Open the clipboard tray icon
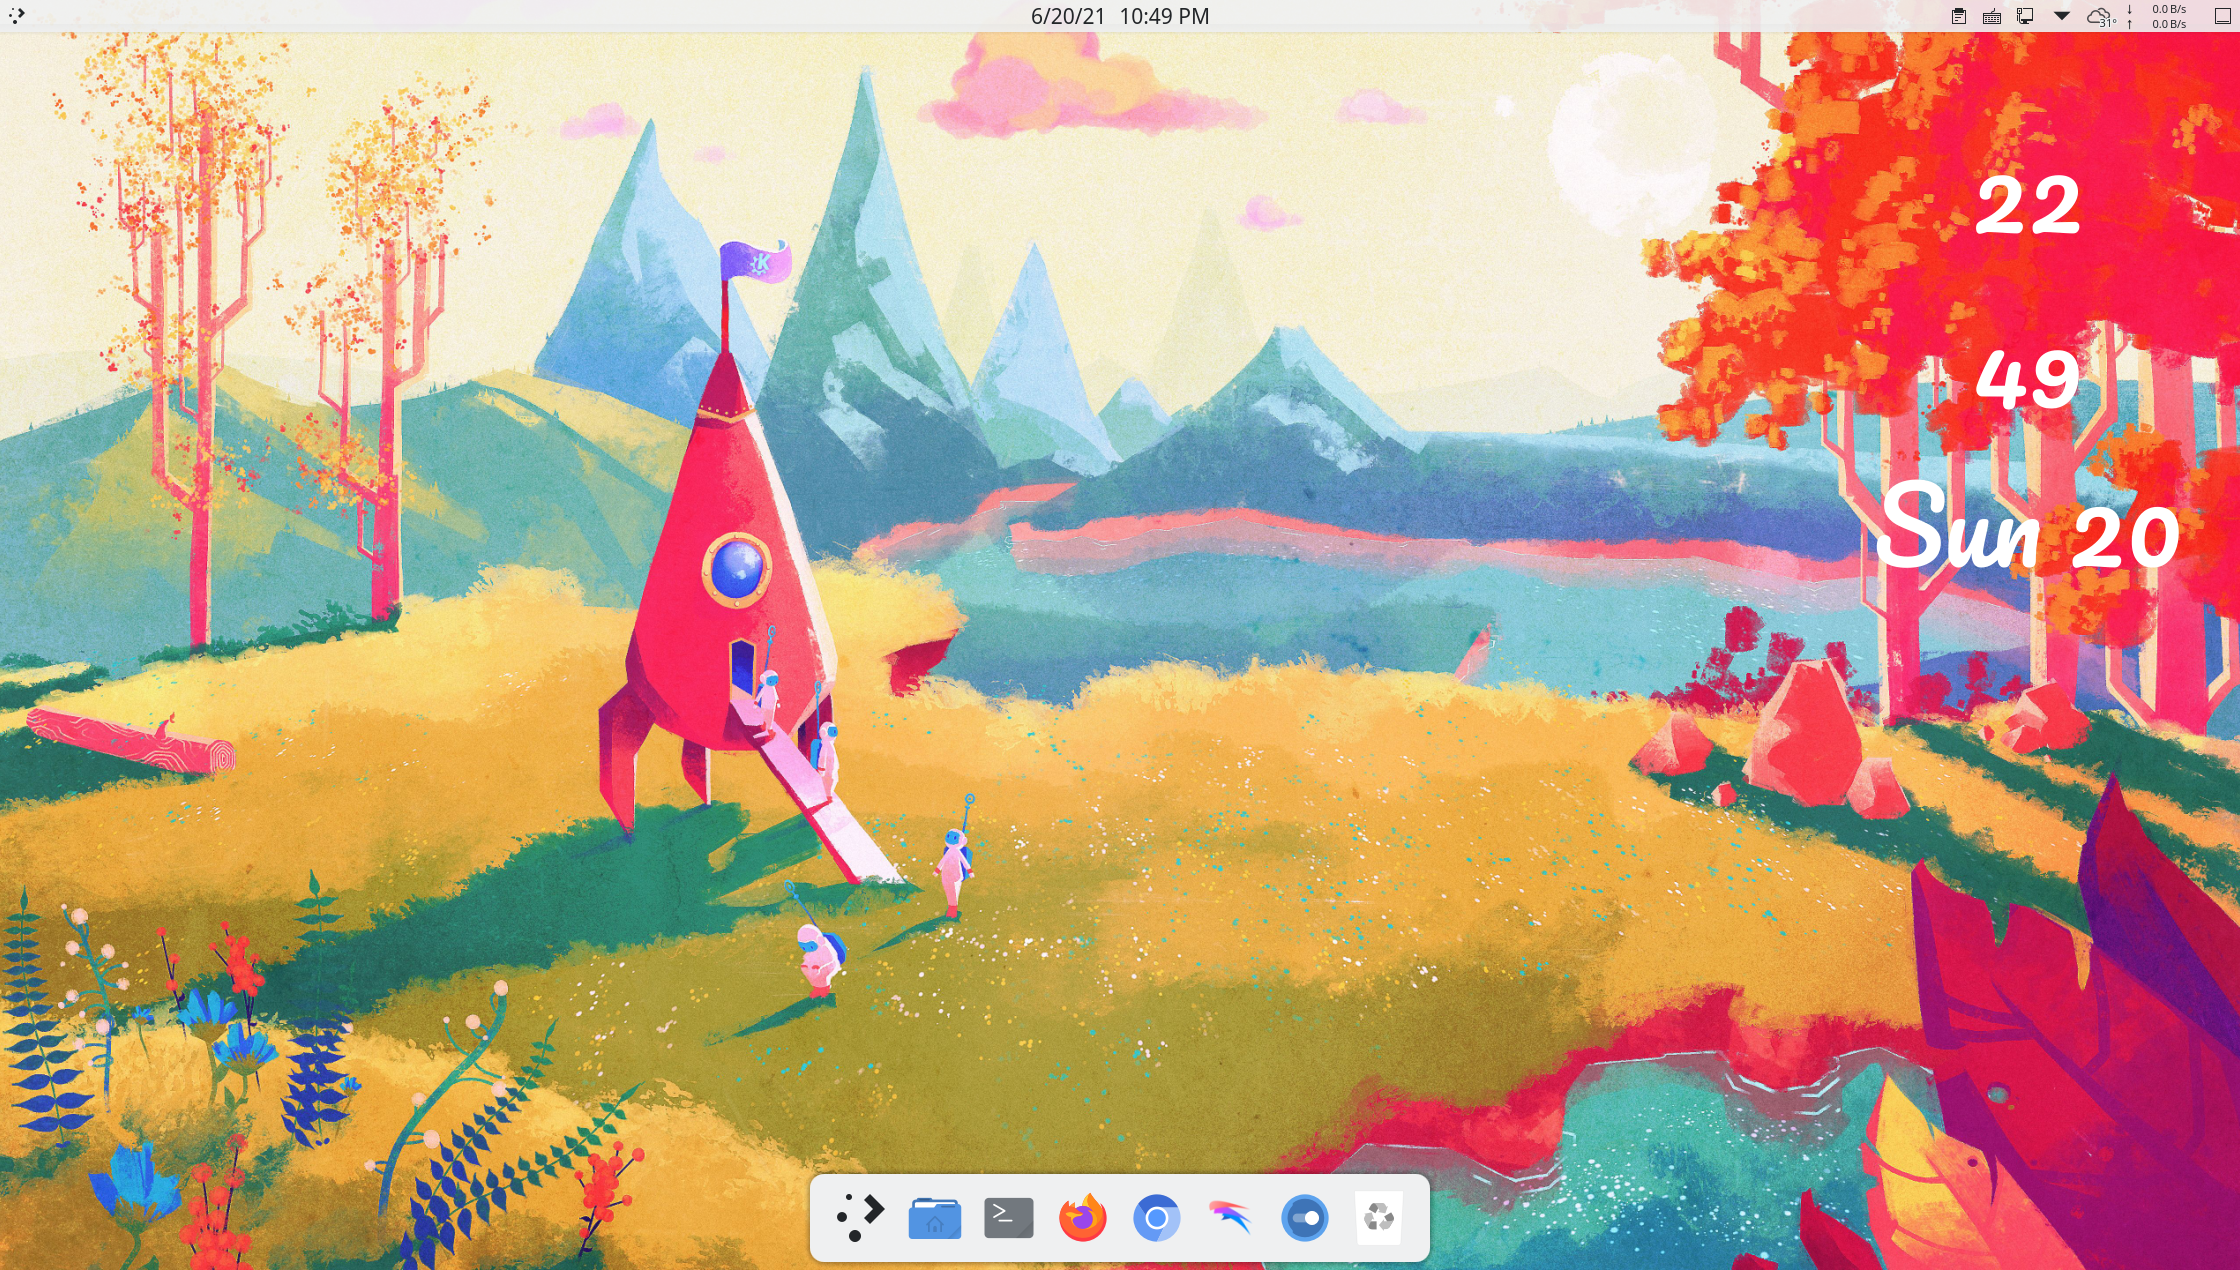Screen dimensions: 2240x1270 pos(1959,16)
